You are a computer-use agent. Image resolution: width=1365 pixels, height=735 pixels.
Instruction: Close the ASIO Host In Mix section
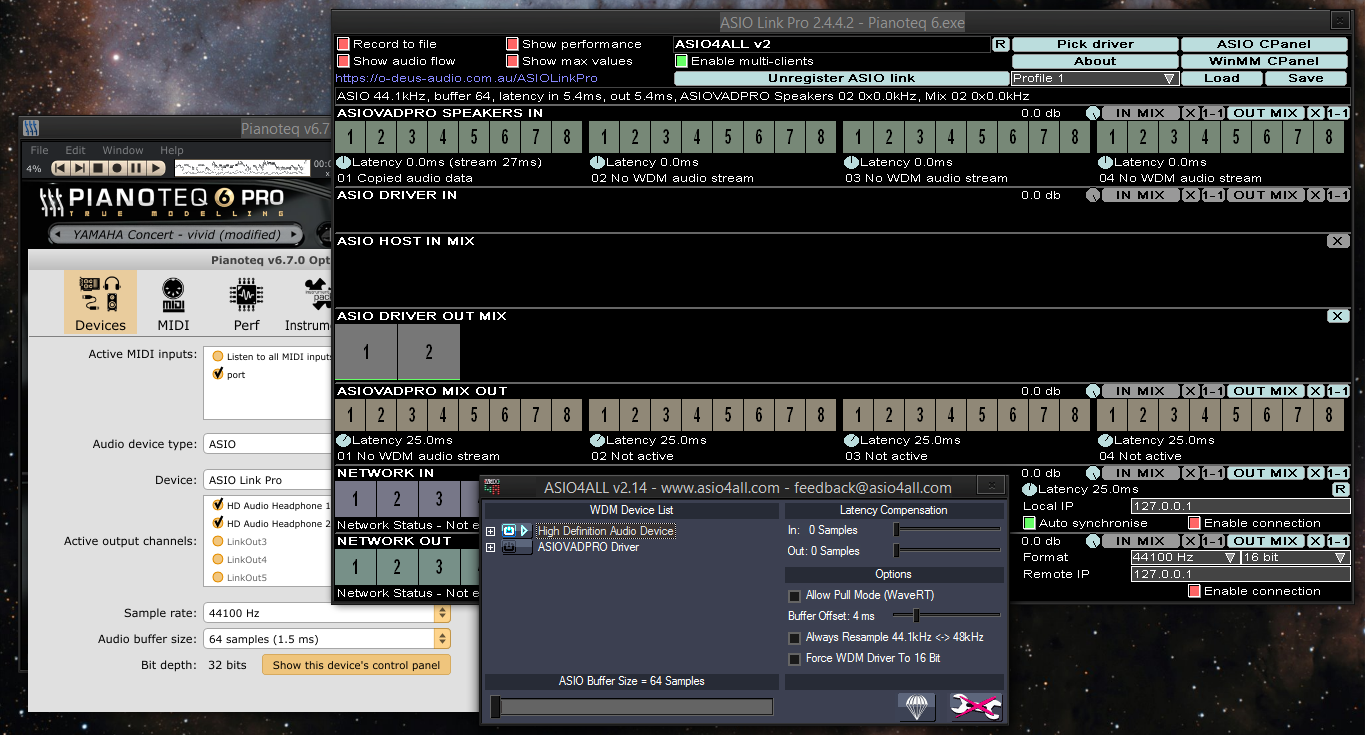point(1338,241)
